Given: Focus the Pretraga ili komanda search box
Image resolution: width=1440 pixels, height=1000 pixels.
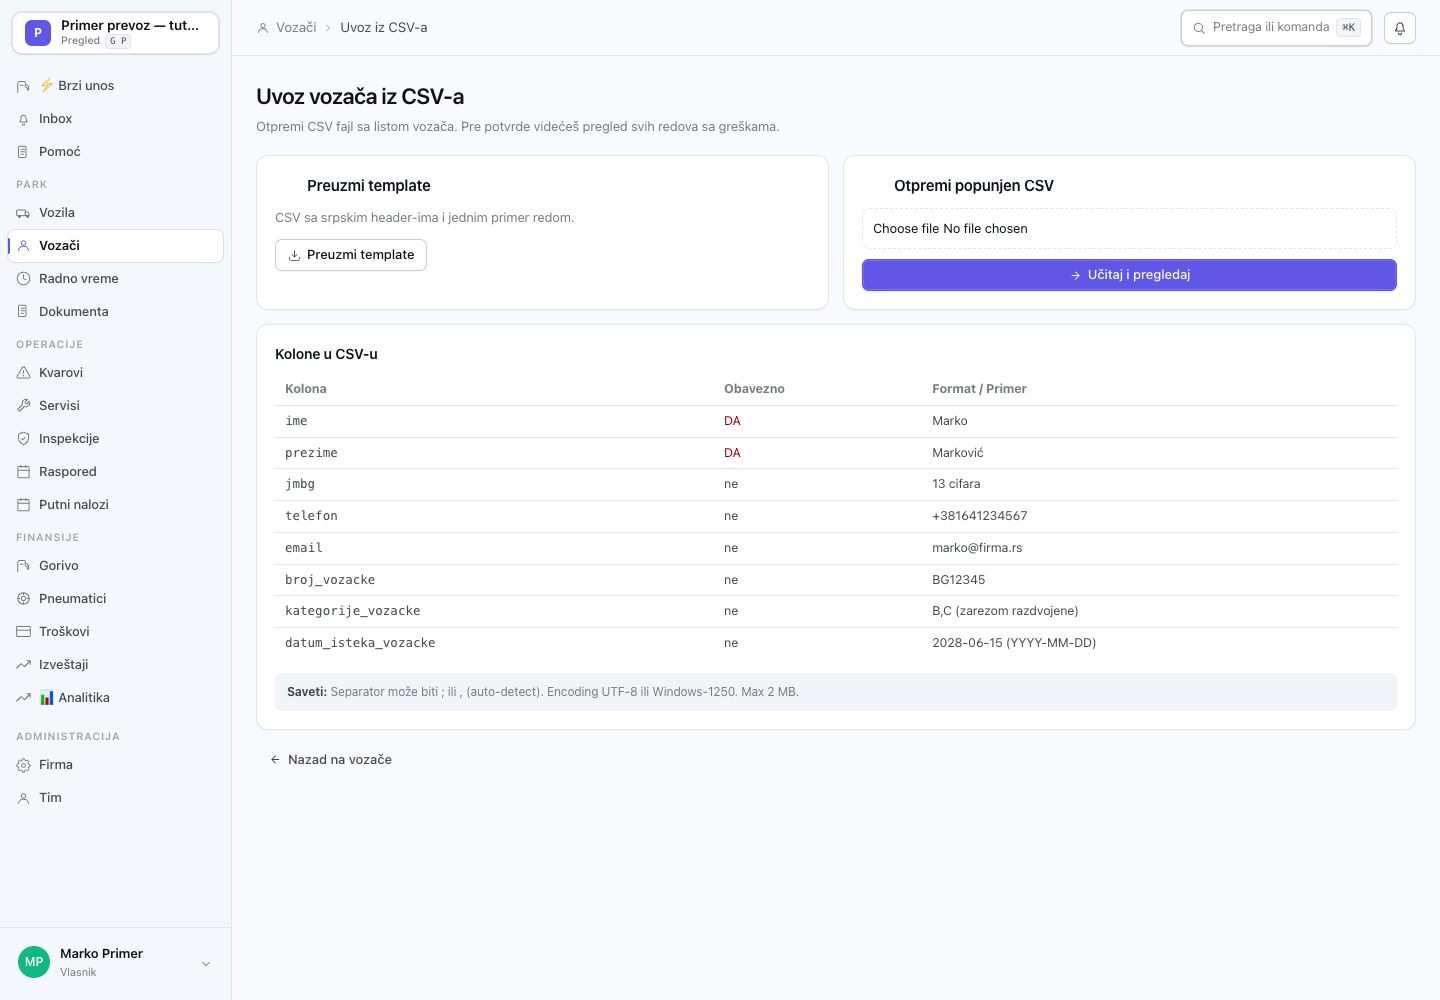Looking at the screenshot, I should click(1276, 28).
